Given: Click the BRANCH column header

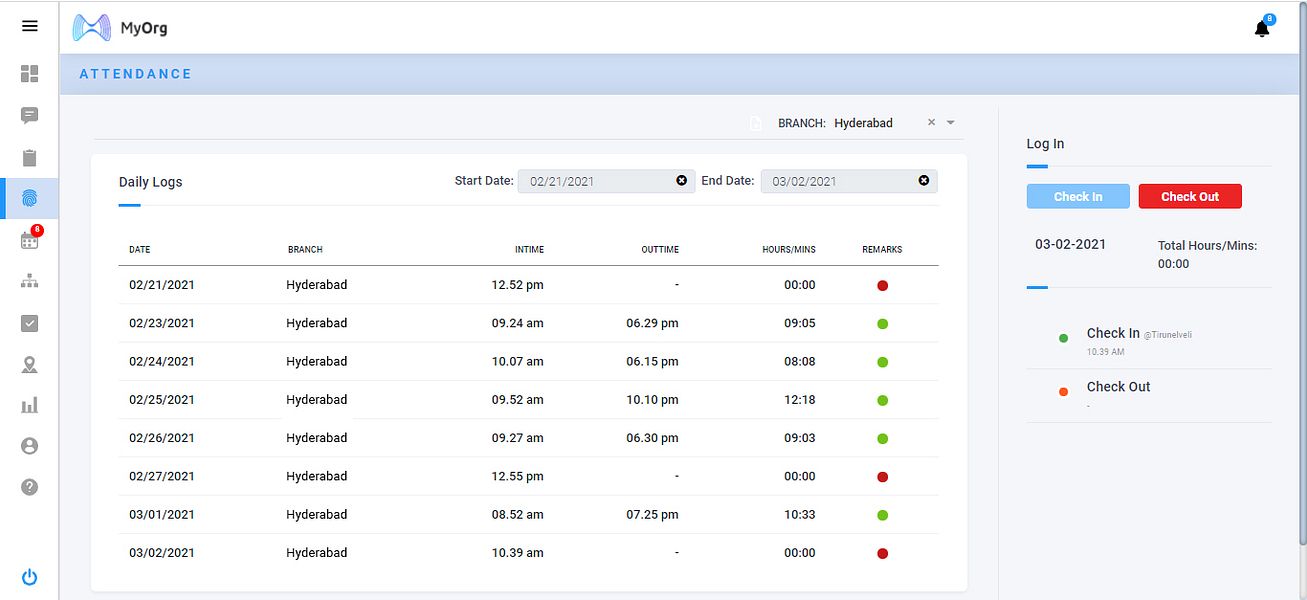Looking at the screenshot, I should click(305, 249).
